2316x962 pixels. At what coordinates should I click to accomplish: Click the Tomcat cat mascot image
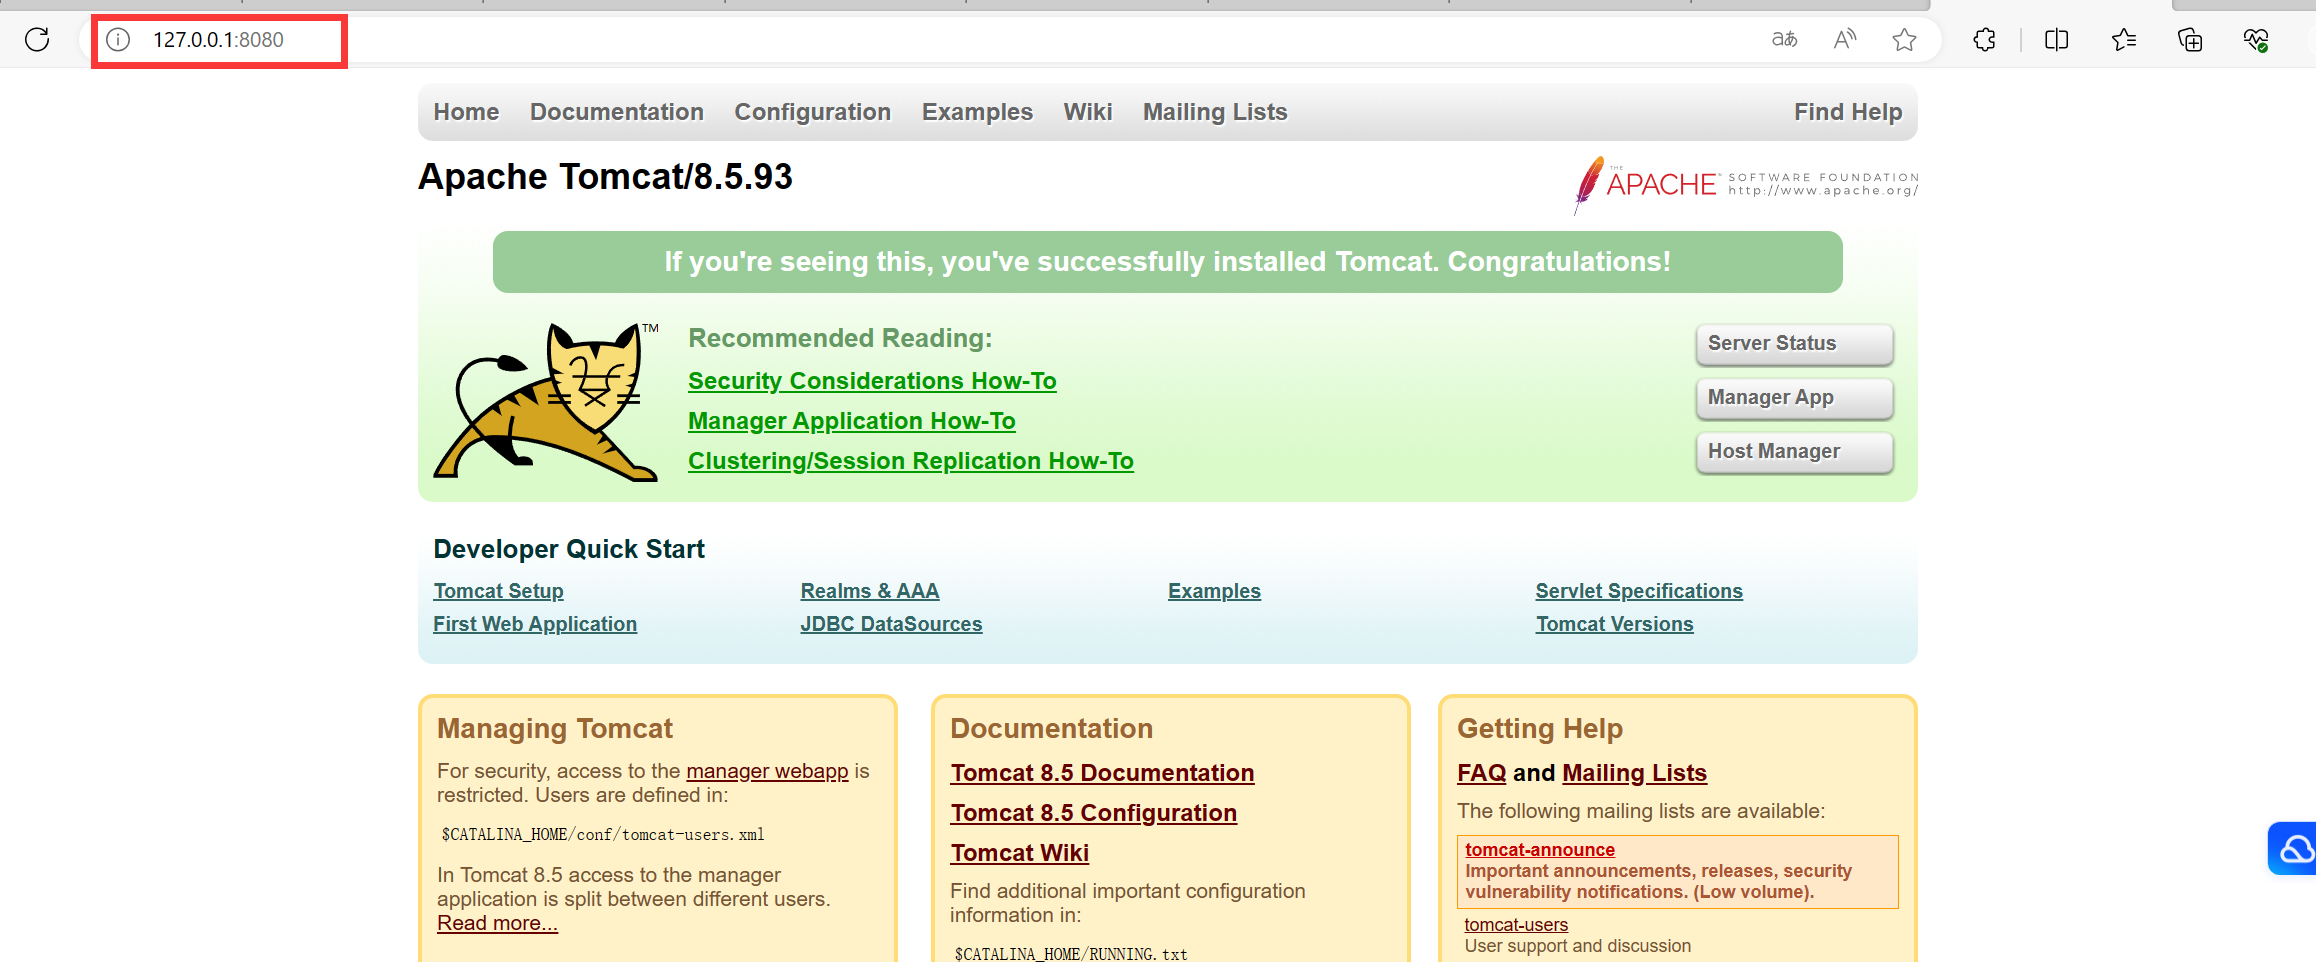tap(546, 402)
